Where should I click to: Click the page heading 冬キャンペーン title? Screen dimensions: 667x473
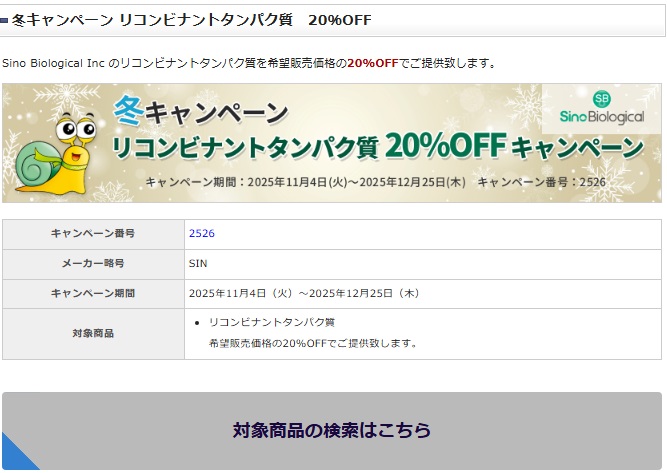click(x=190, y=20)
